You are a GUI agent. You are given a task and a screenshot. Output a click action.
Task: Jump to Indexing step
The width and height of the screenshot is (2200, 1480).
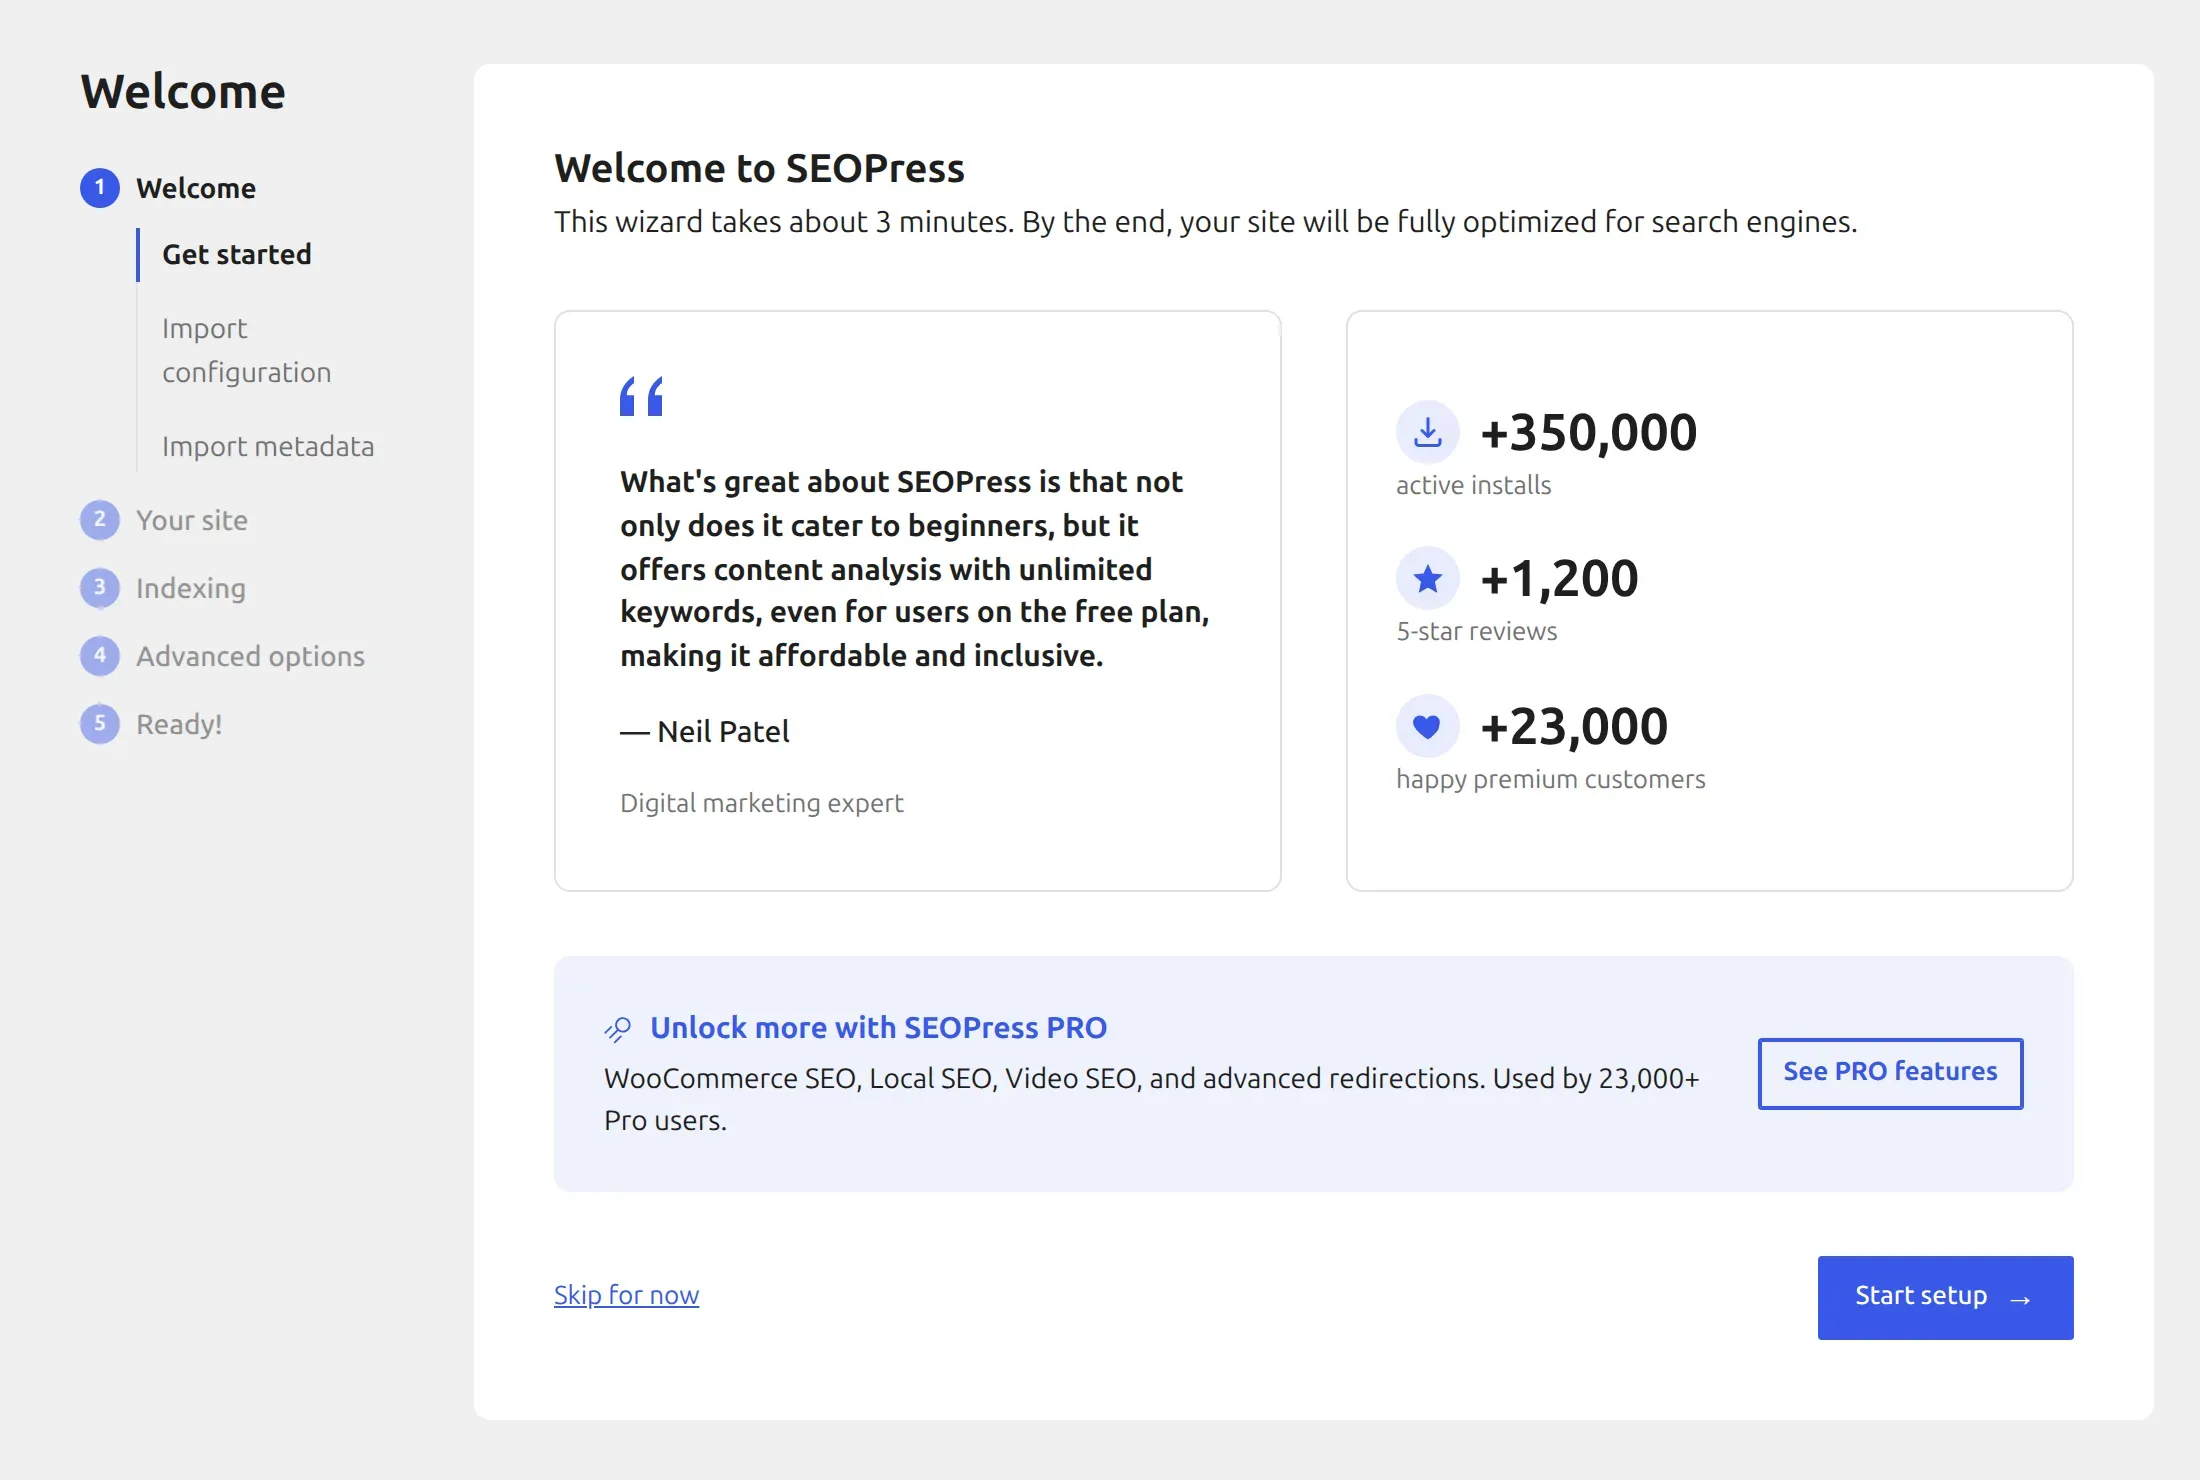point(191,588)
